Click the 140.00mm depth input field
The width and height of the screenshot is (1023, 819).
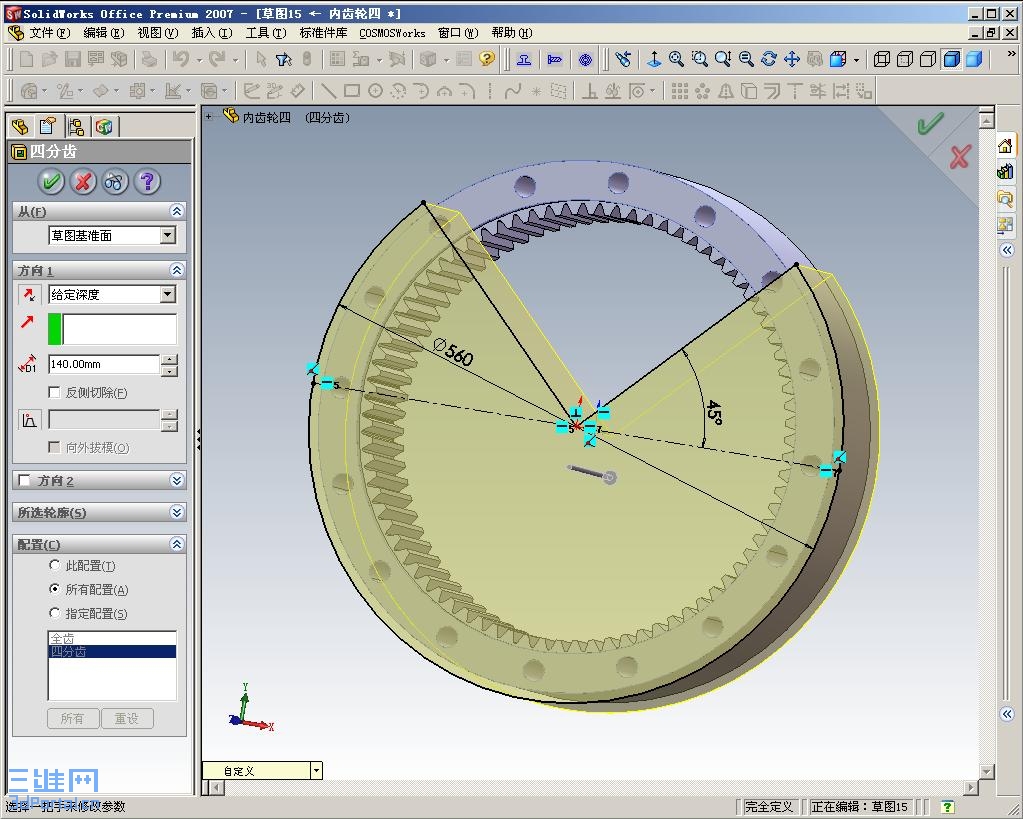tap(104, 364)
